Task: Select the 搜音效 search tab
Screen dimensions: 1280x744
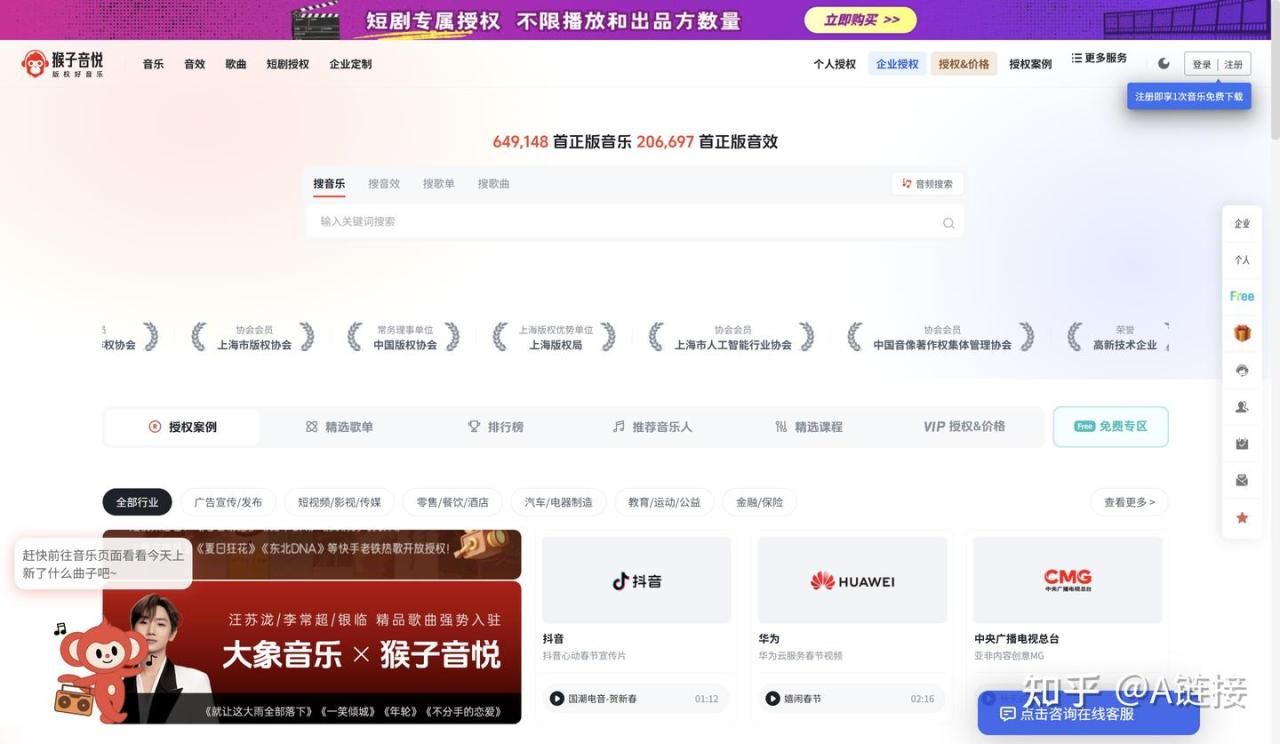Action: (384, 184)
